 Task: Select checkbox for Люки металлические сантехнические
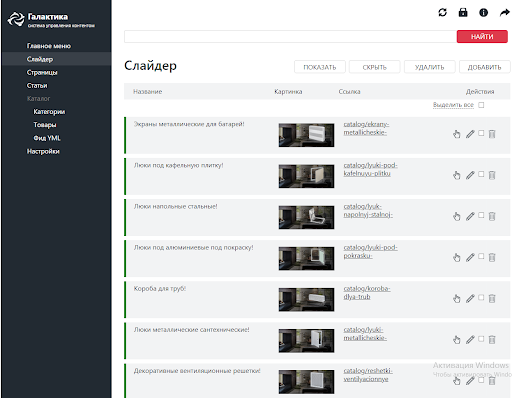pyautogui.click(x=481, y=339)
